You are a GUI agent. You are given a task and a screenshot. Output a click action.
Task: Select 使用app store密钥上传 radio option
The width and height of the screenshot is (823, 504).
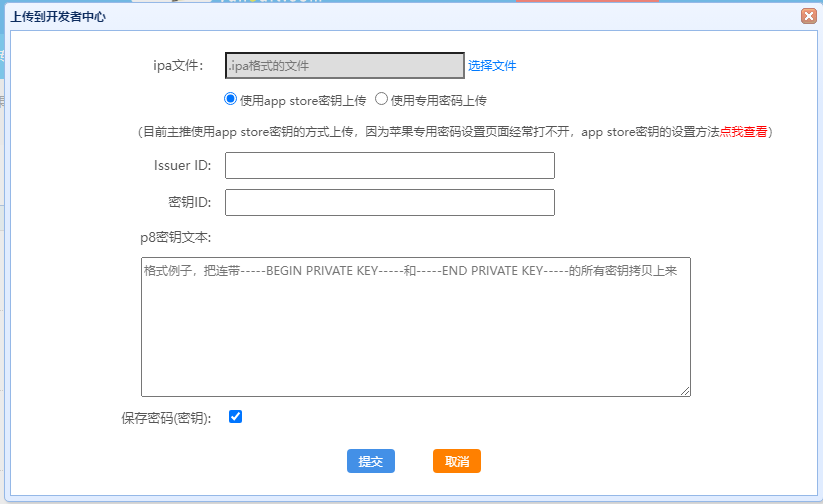tap(230, 99)
